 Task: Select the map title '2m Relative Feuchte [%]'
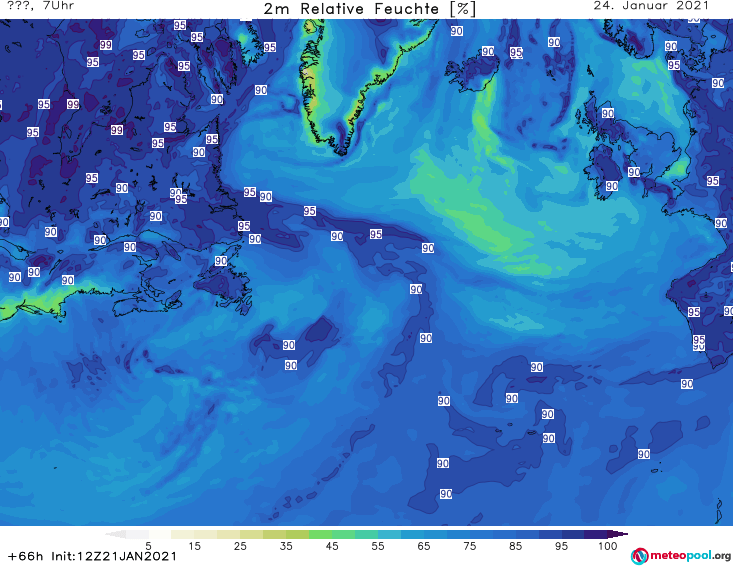pyautogui.click(x=369, y=9)
